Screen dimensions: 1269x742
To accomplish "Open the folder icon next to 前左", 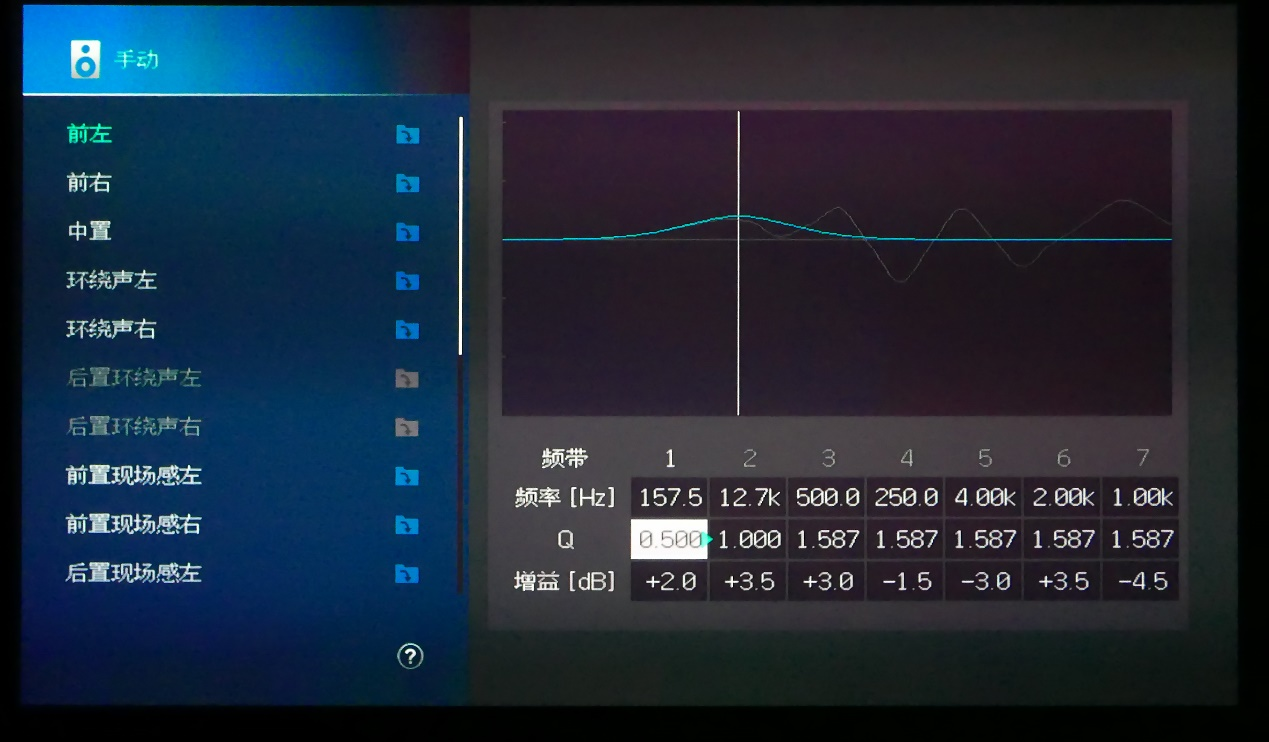I will point(407,135).
